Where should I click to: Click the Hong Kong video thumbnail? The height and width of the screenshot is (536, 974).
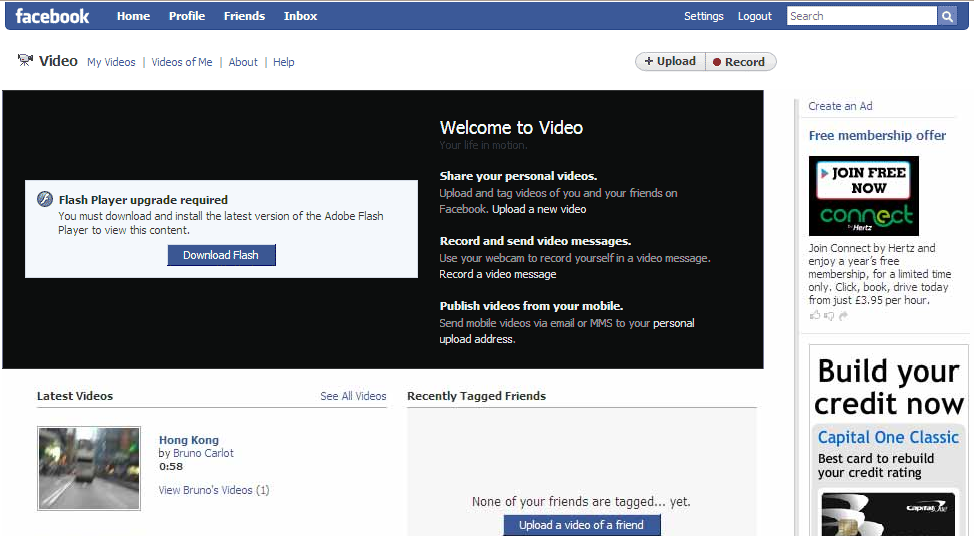pos(89,468)
